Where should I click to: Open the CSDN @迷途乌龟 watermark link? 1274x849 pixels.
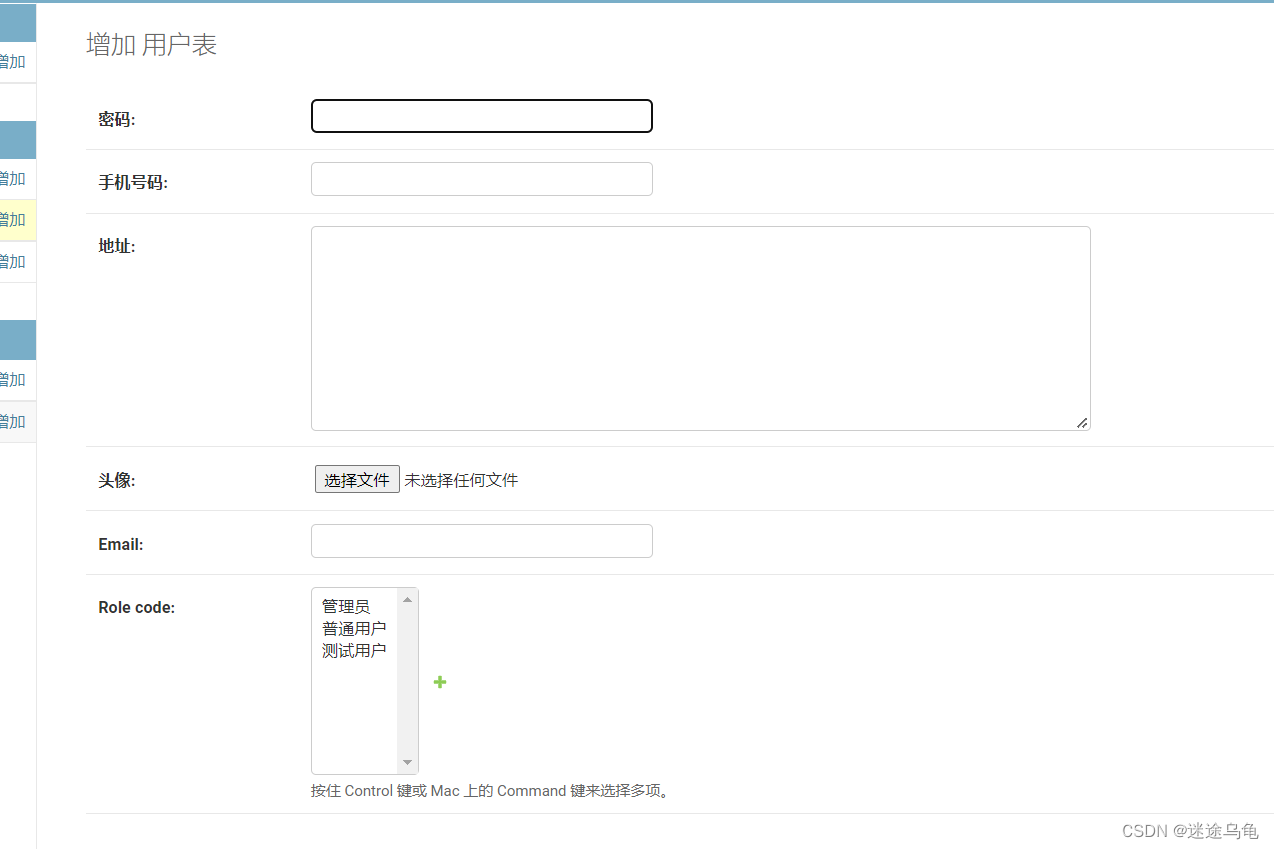pos(1189,831)
